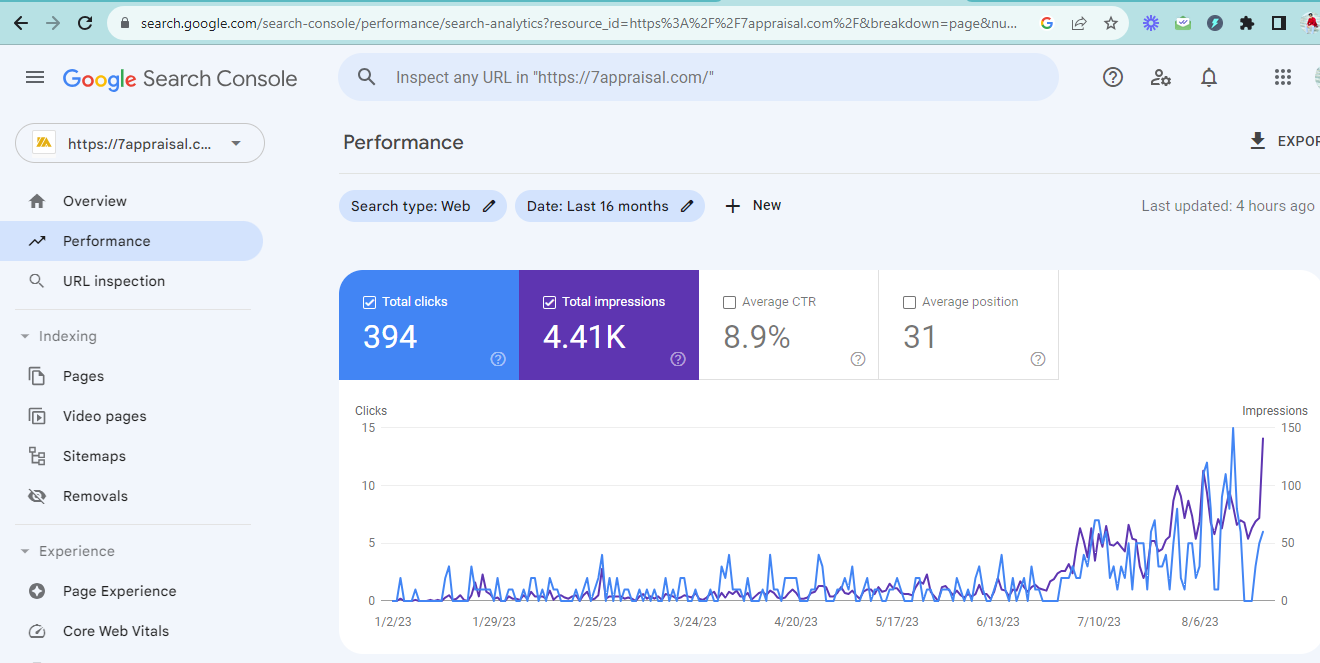
Task: Click the Average CTR value 8.9%
Action: click(x=757, y=337)
